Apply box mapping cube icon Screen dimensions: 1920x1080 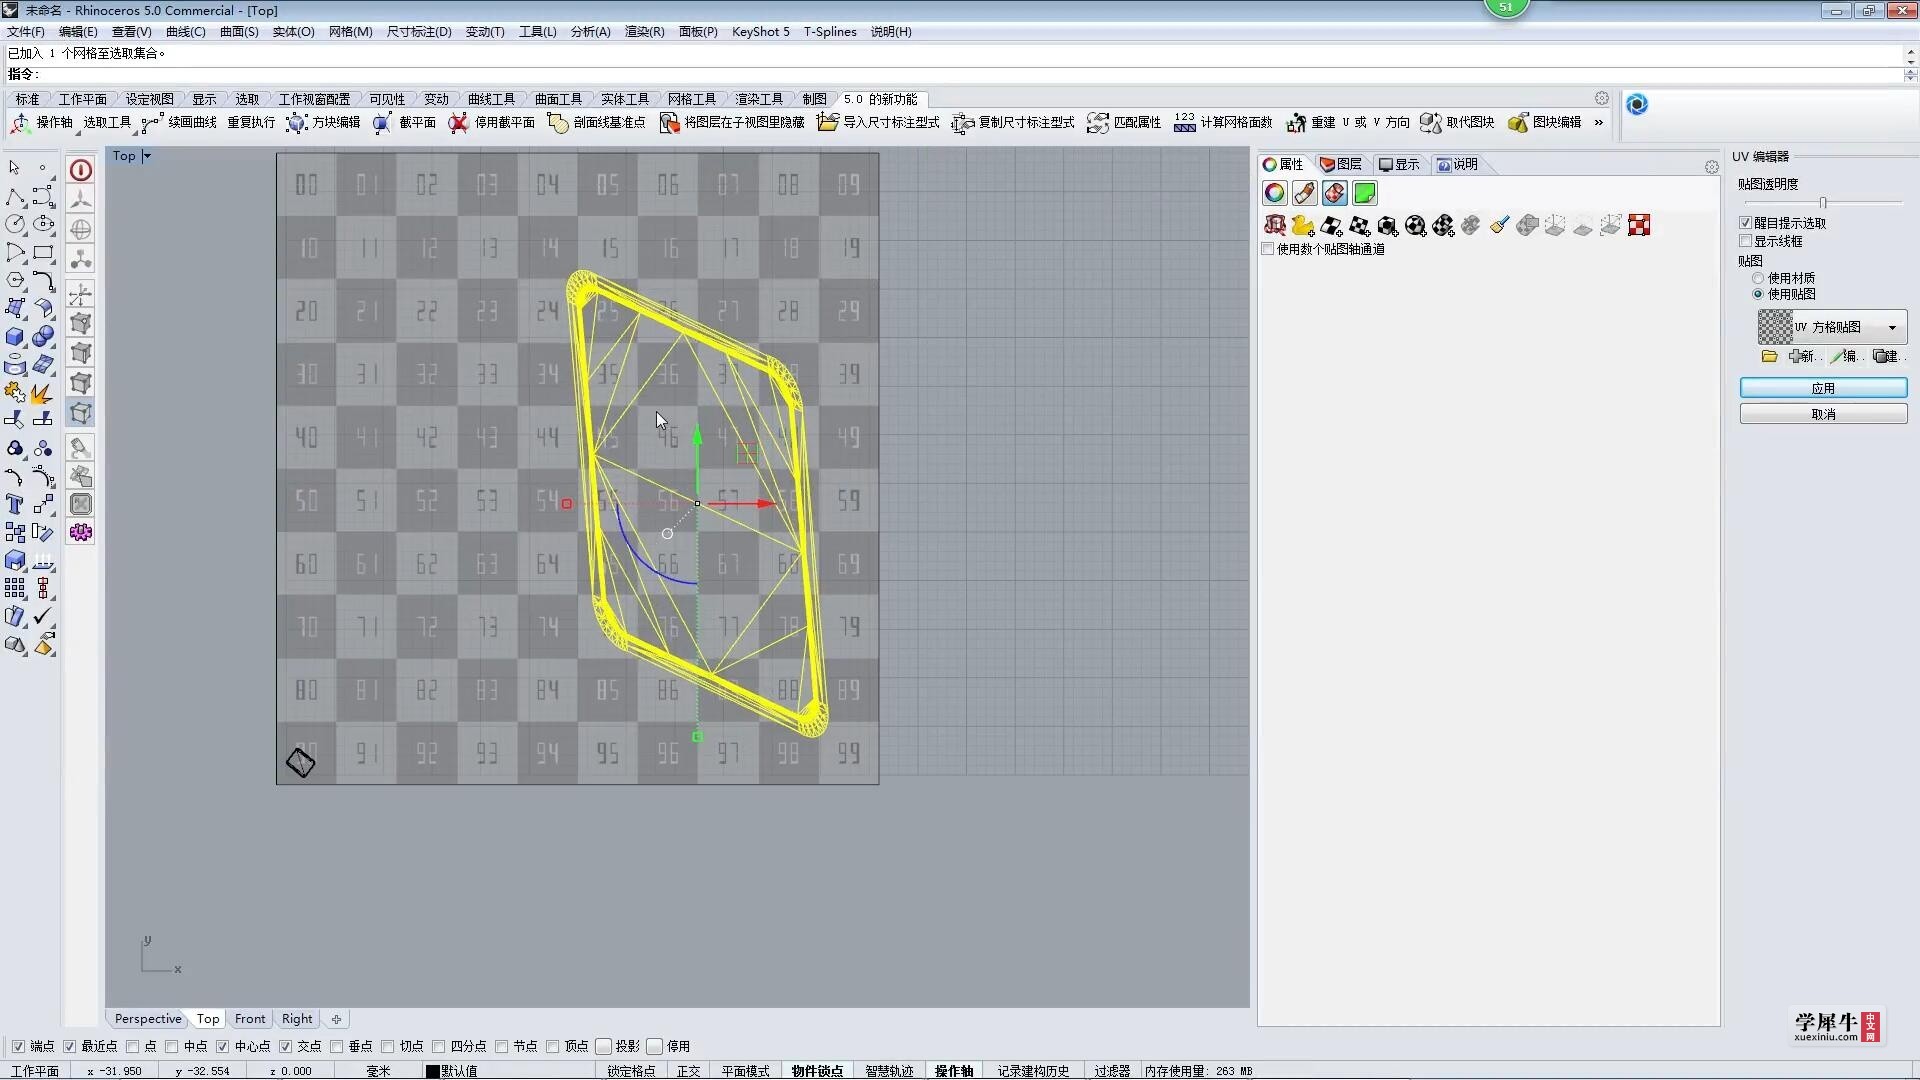(x=1387, y=225)
